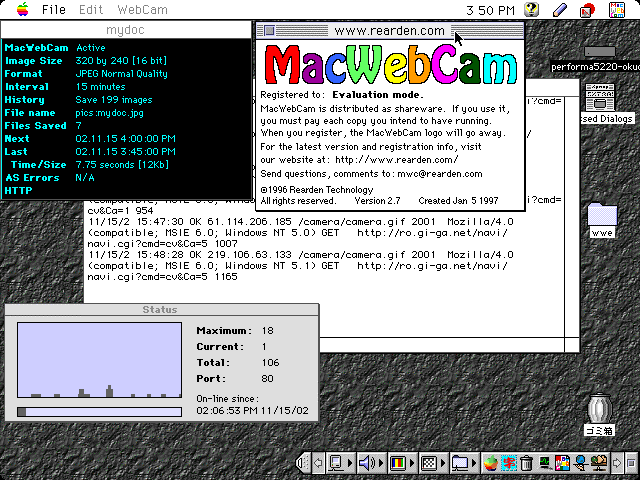Click the Port value 80
The width and height of the screenshot is (640, 480).
tap(267, 378)
